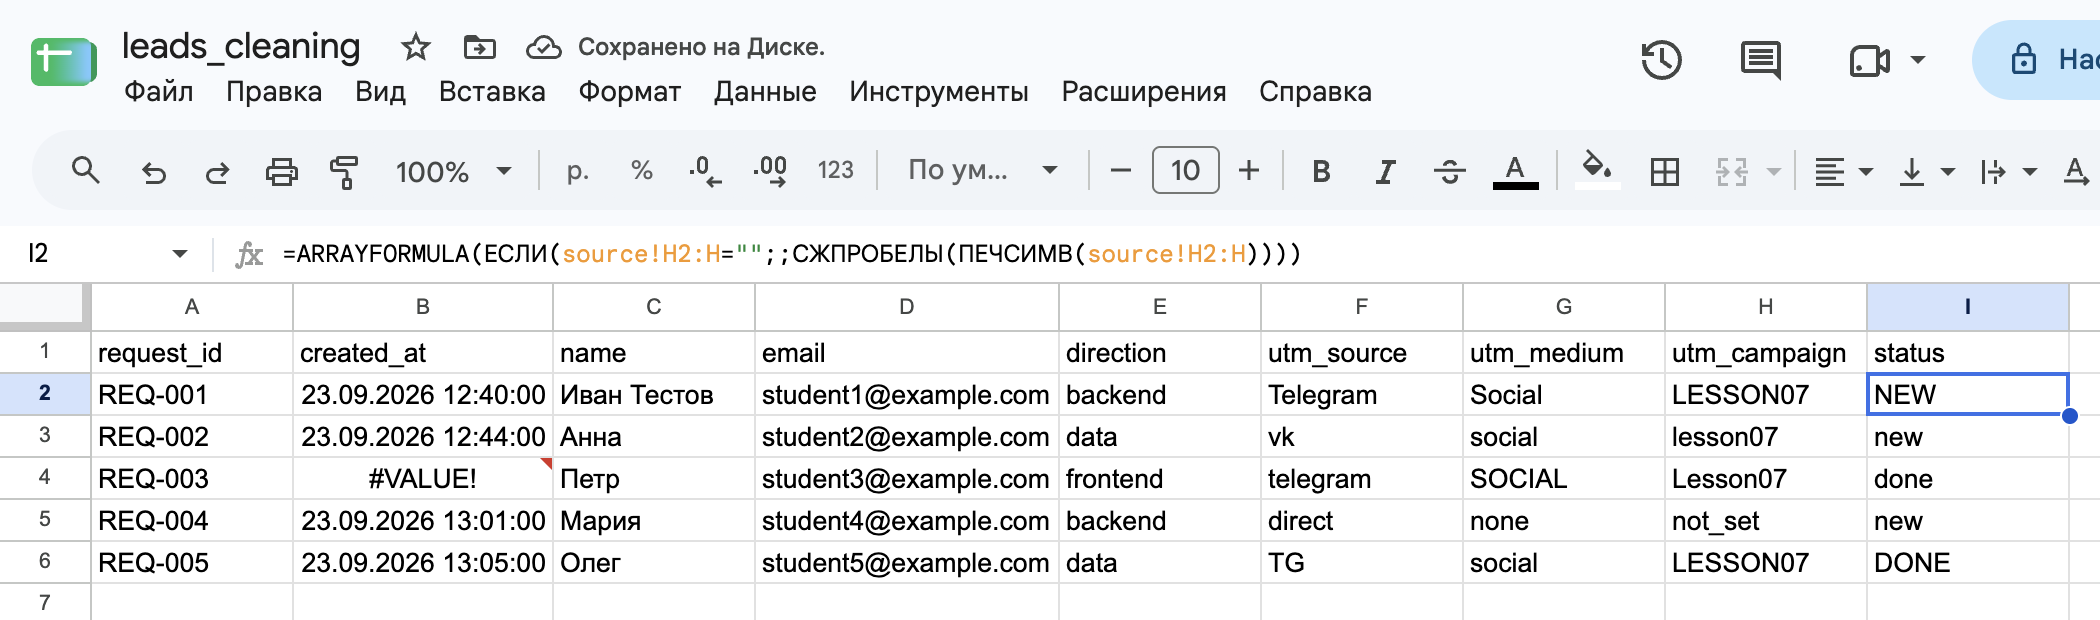Select row 4 header
Viewport: 2100px width, 620px height.
point(45,478)
